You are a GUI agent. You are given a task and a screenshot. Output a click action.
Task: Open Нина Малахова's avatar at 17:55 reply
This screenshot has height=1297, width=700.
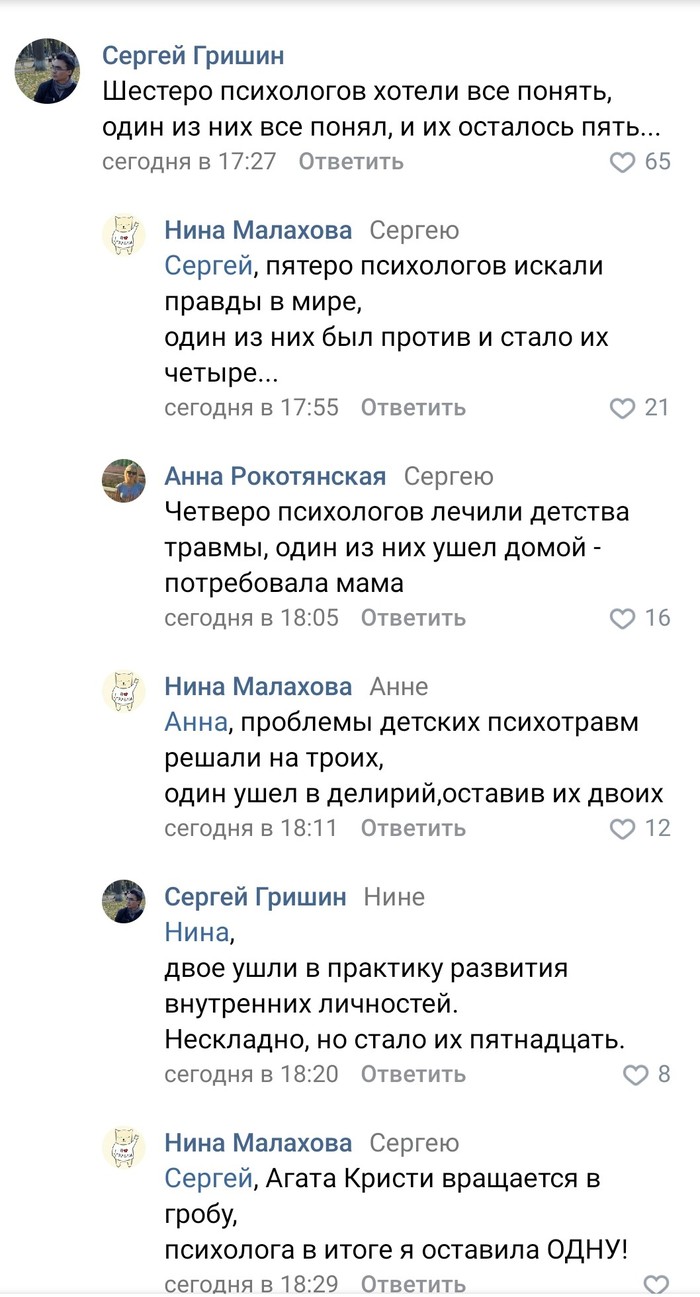click(x=124, y=235)
